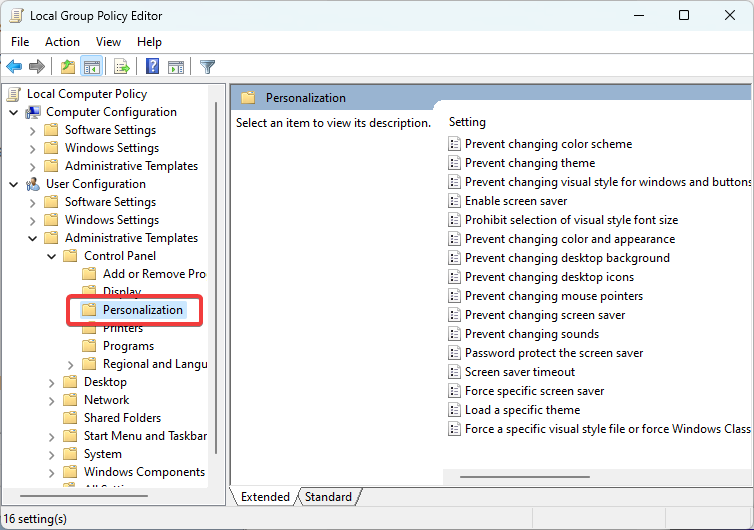Click the Back arrow toolbar icon

click(x=14, y=66)
